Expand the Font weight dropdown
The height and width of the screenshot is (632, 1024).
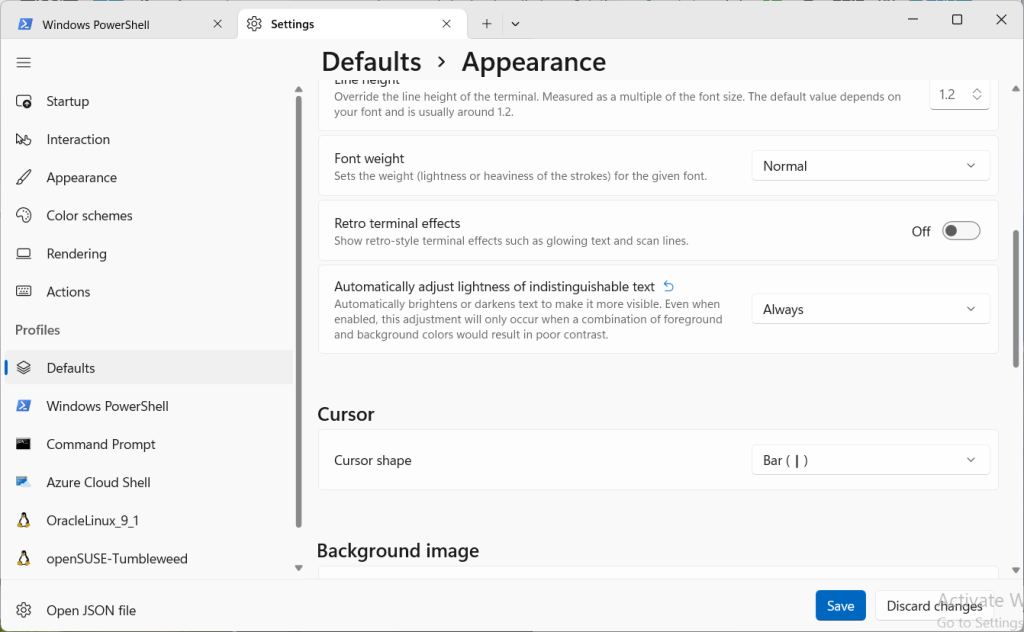click(x=870, y=166)
